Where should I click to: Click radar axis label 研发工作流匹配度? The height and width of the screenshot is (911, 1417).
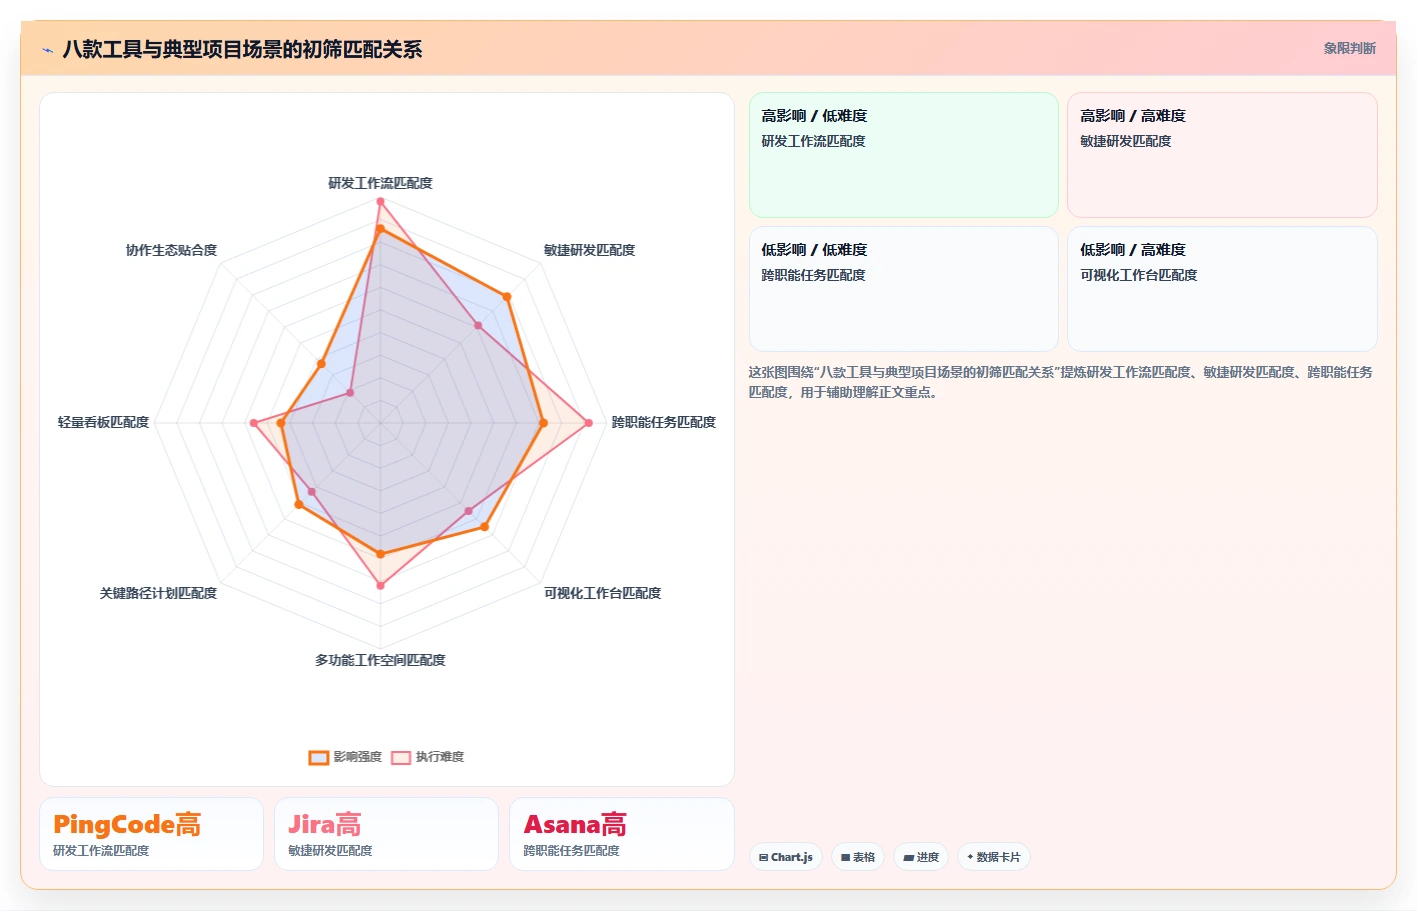click(380, 183)
